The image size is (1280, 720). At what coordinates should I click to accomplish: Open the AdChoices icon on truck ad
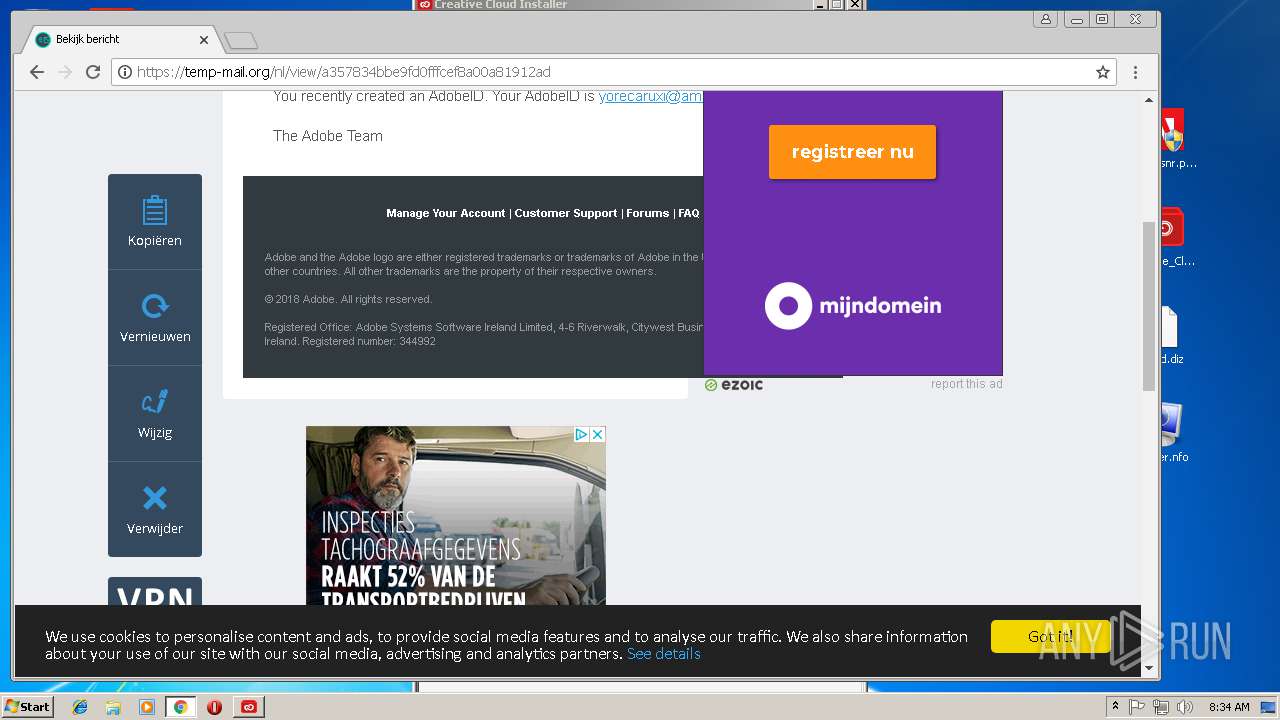(x=580, y=434)
